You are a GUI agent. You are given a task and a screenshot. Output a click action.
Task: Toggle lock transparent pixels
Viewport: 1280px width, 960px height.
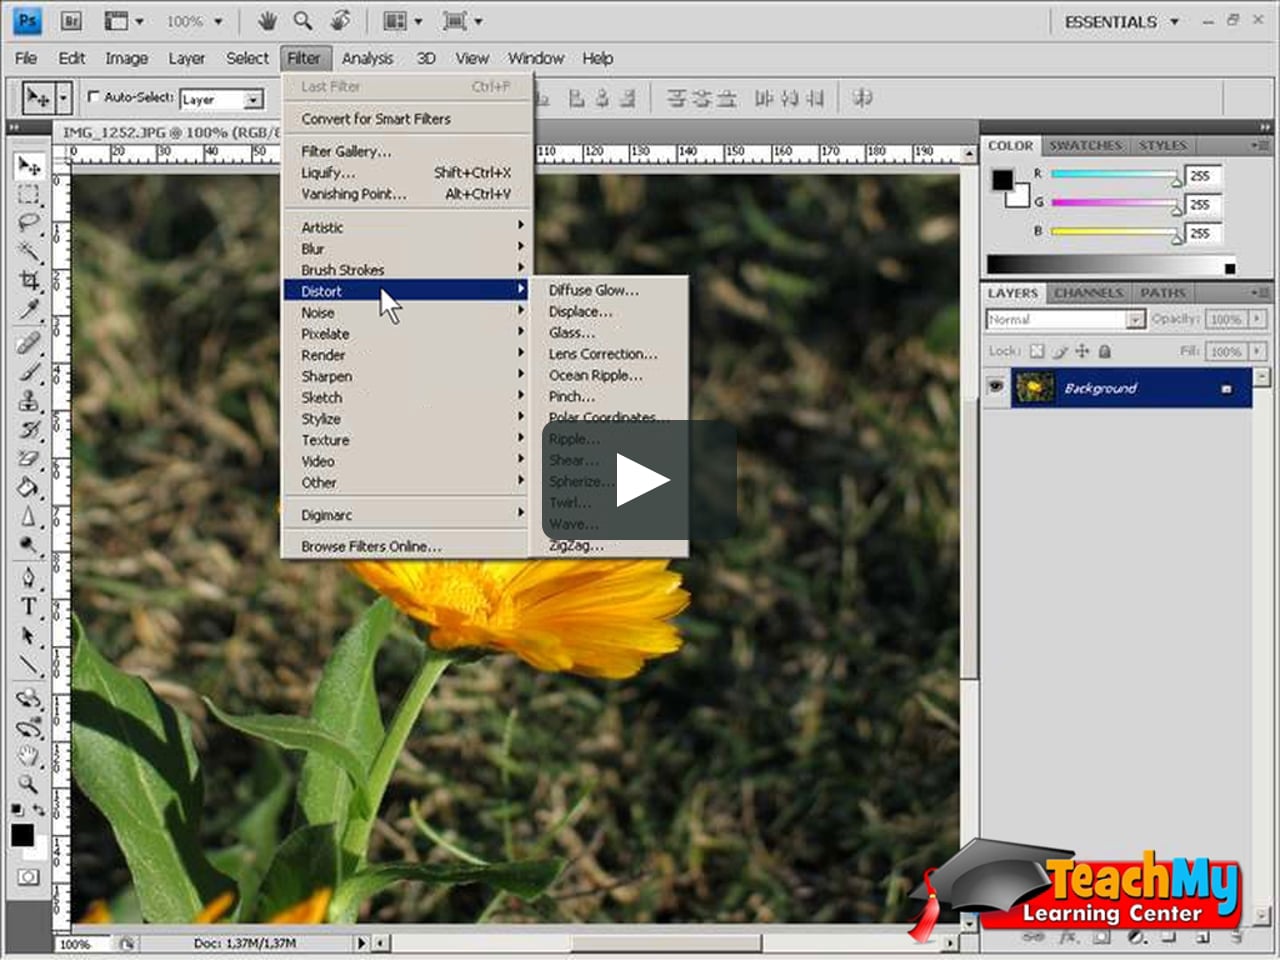(1037, 351)
